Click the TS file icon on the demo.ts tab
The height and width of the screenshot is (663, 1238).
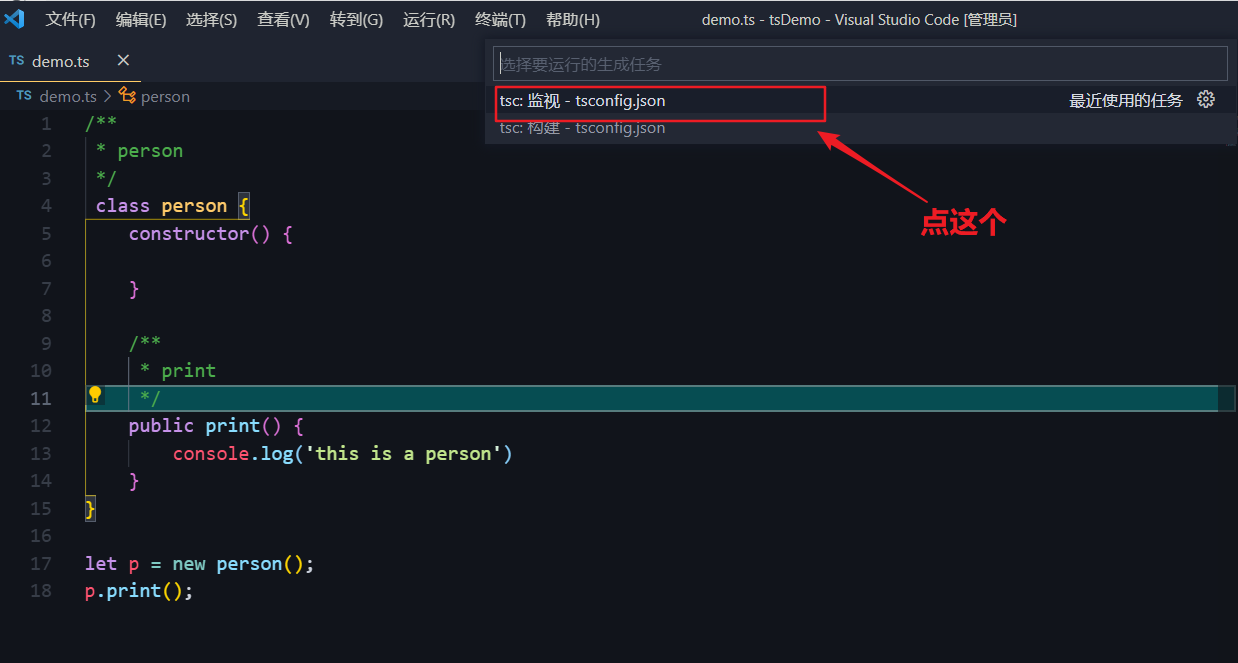point(17,61)
